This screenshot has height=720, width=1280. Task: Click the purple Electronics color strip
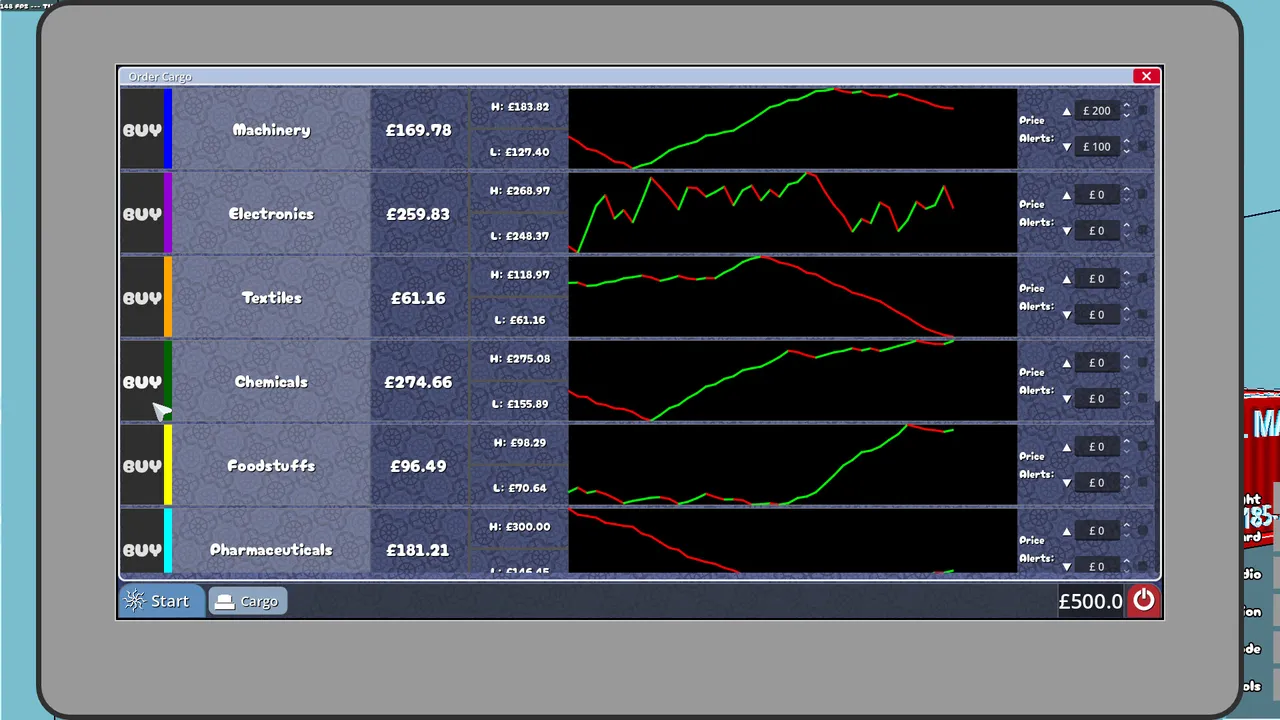click(x=168, y=214)
